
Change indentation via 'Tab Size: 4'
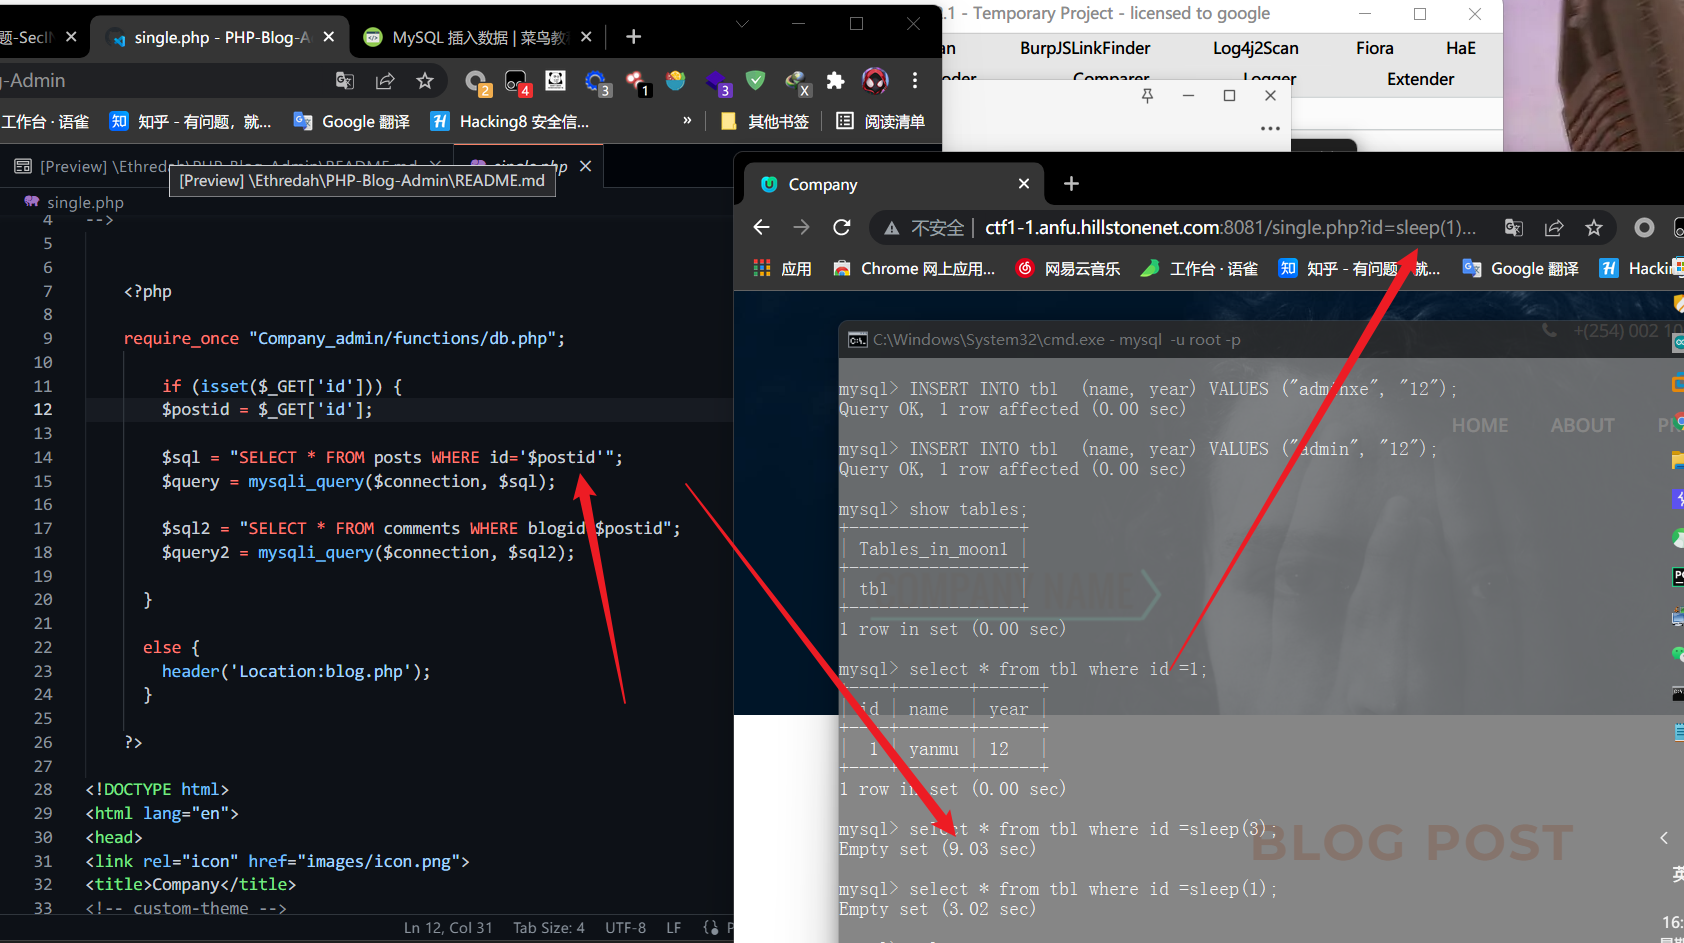click(549, 928)
